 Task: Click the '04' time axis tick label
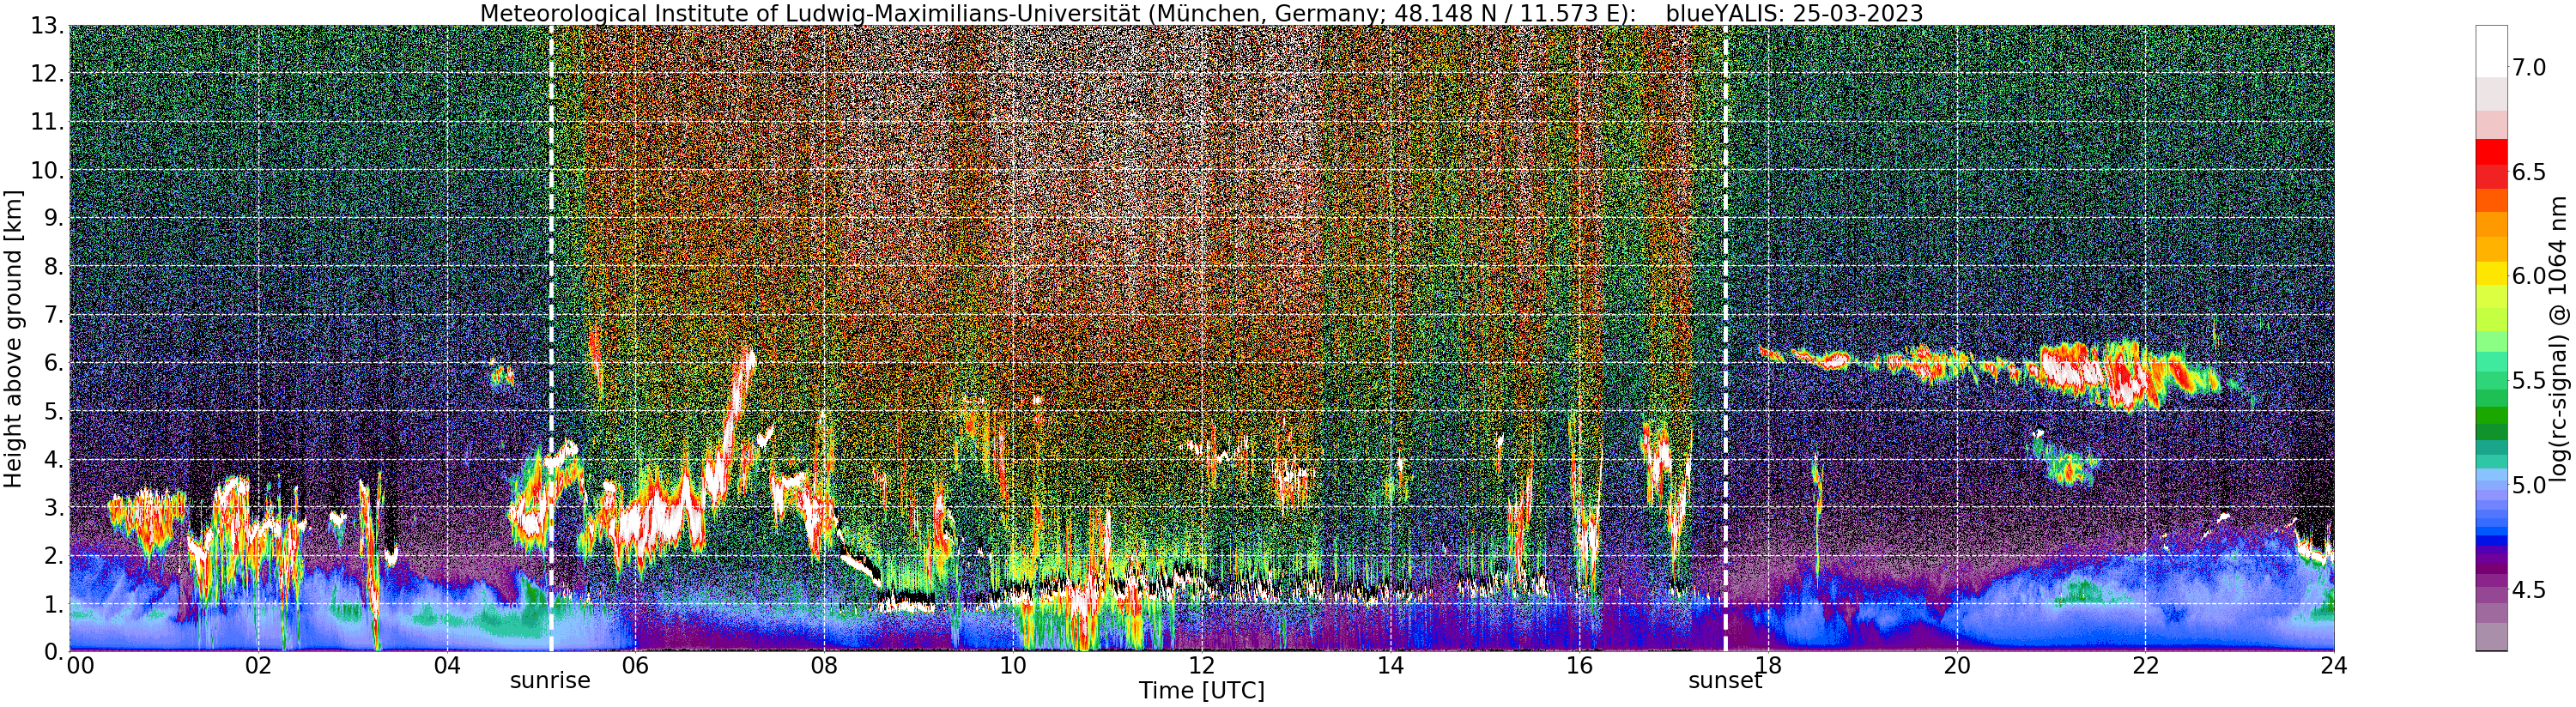447,665
